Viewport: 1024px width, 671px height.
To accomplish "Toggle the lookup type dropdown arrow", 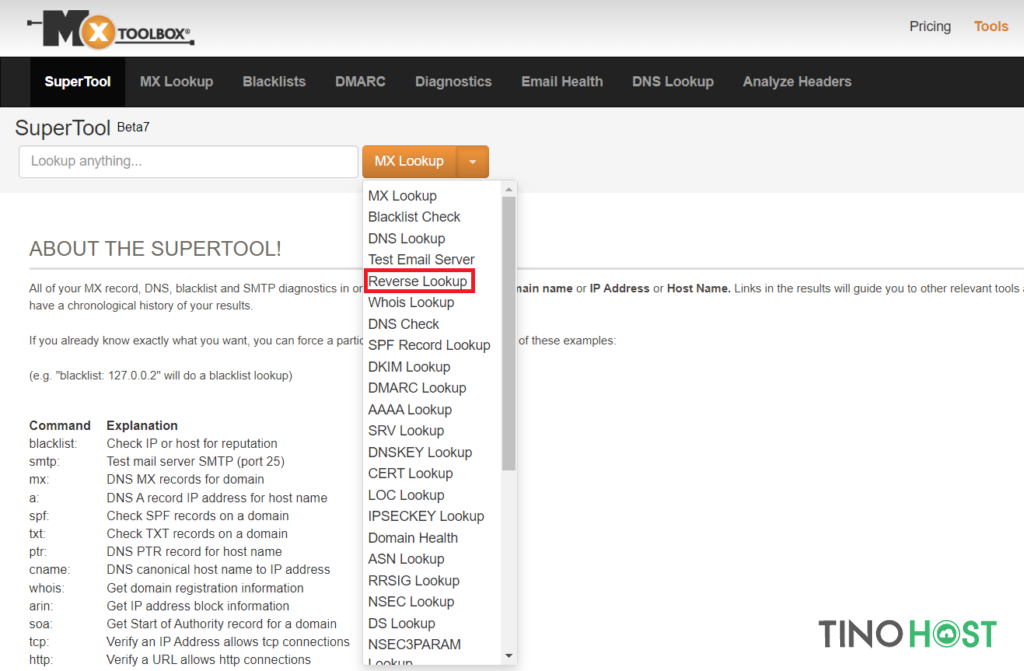I will point(472,161).
